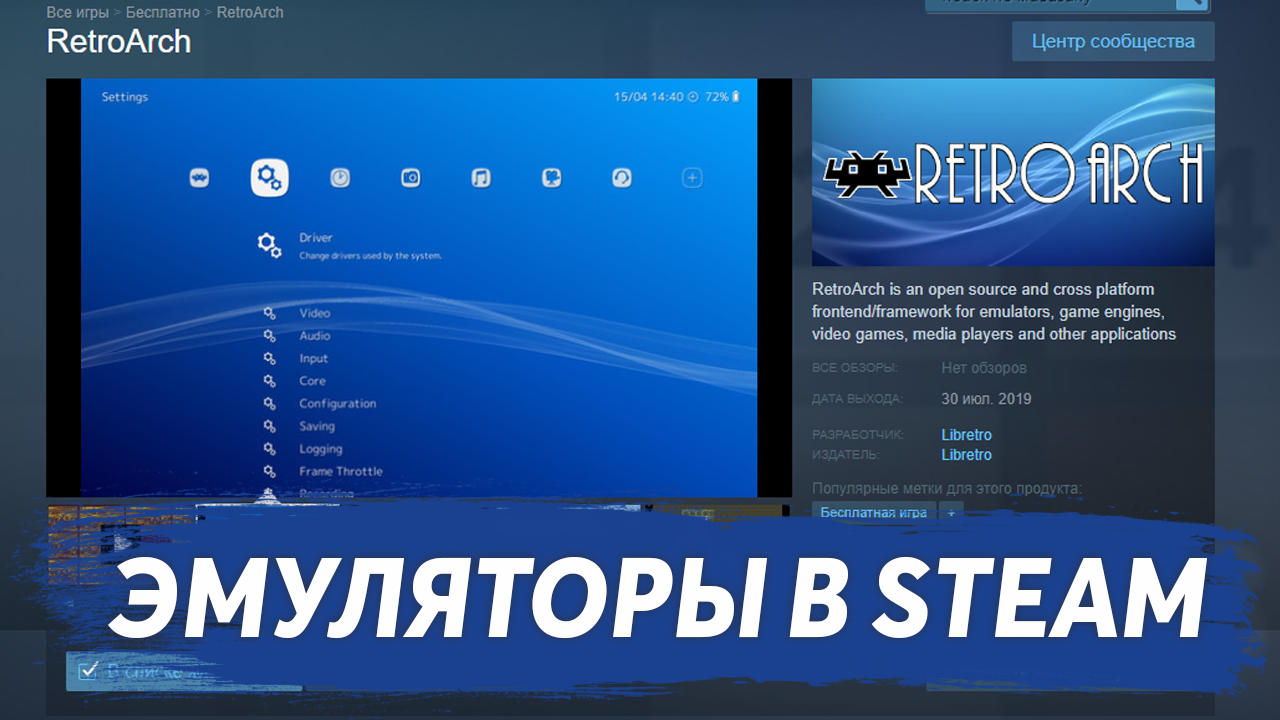Click the 30 июл. 2019 release date
1280x720 pixels.
coord(987,399)
